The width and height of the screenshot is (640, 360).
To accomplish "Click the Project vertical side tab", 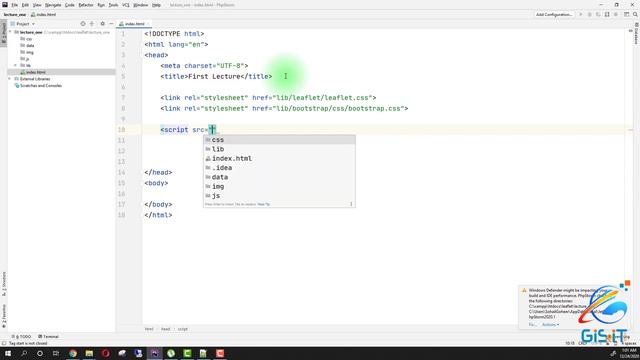I will (x=4, y=33).
